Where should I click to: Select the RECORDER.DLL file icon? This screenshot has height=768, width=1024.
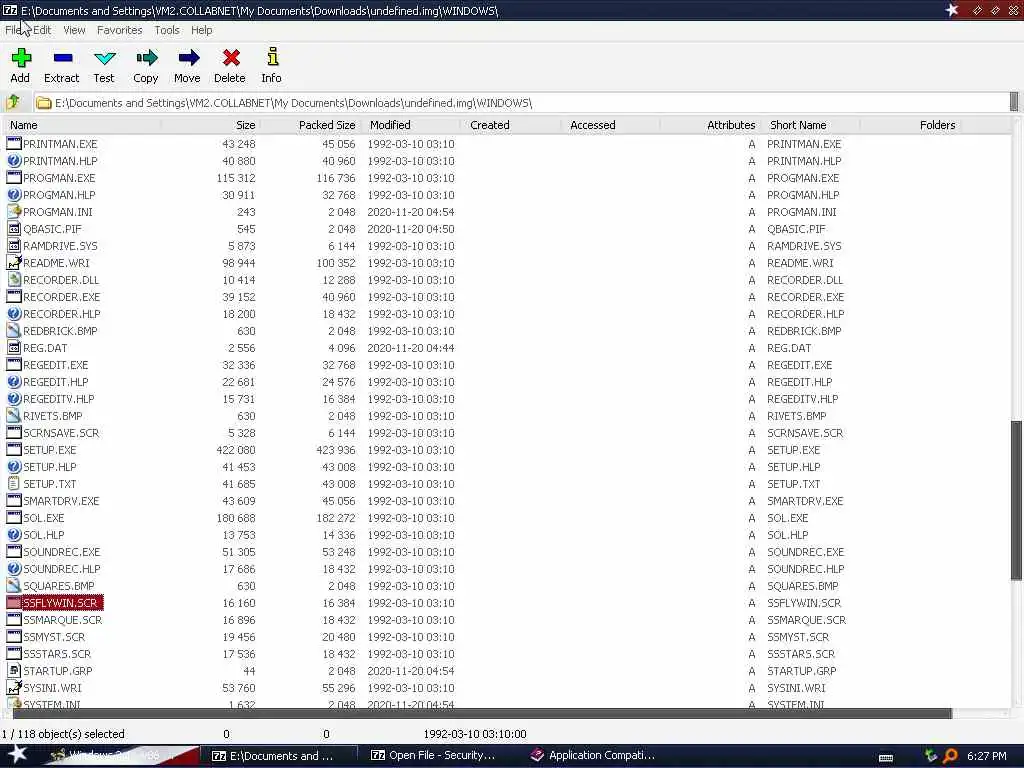pos(14,280)
